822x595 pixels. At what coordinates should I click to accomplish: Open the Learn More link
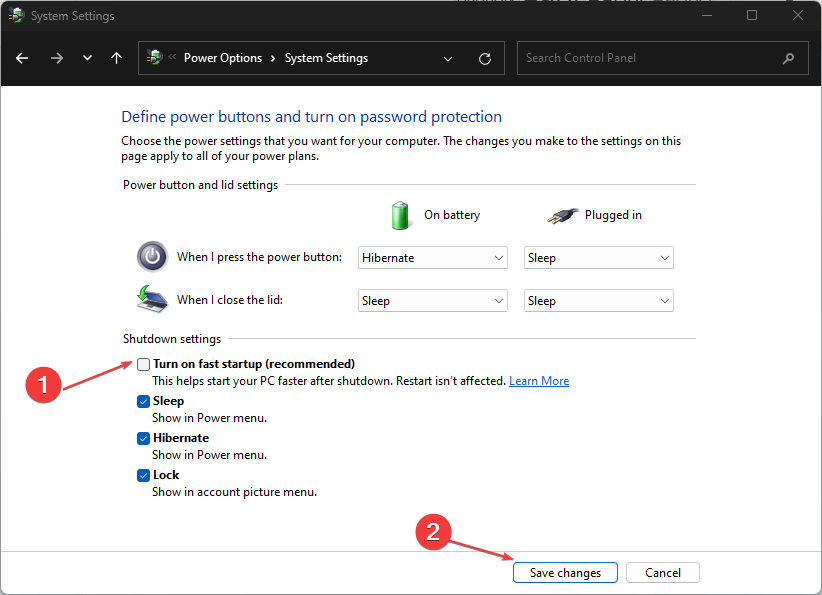pyautogui.click(x=539, y=381)
